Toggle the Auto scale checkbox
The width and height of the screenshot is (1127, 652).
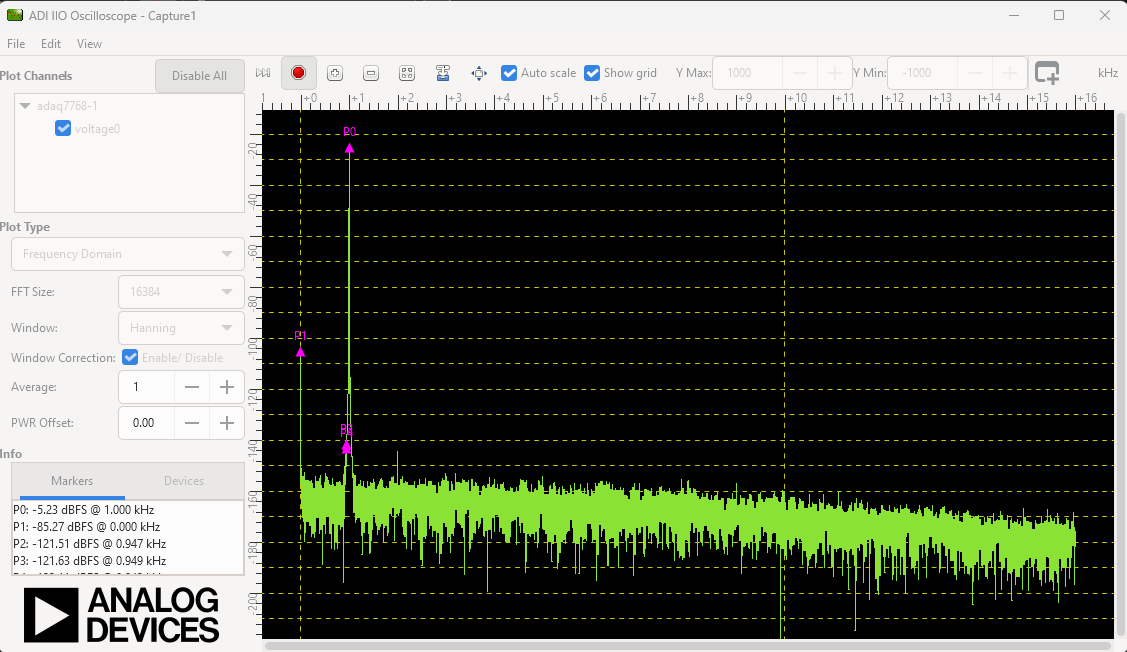pos(509,73)
